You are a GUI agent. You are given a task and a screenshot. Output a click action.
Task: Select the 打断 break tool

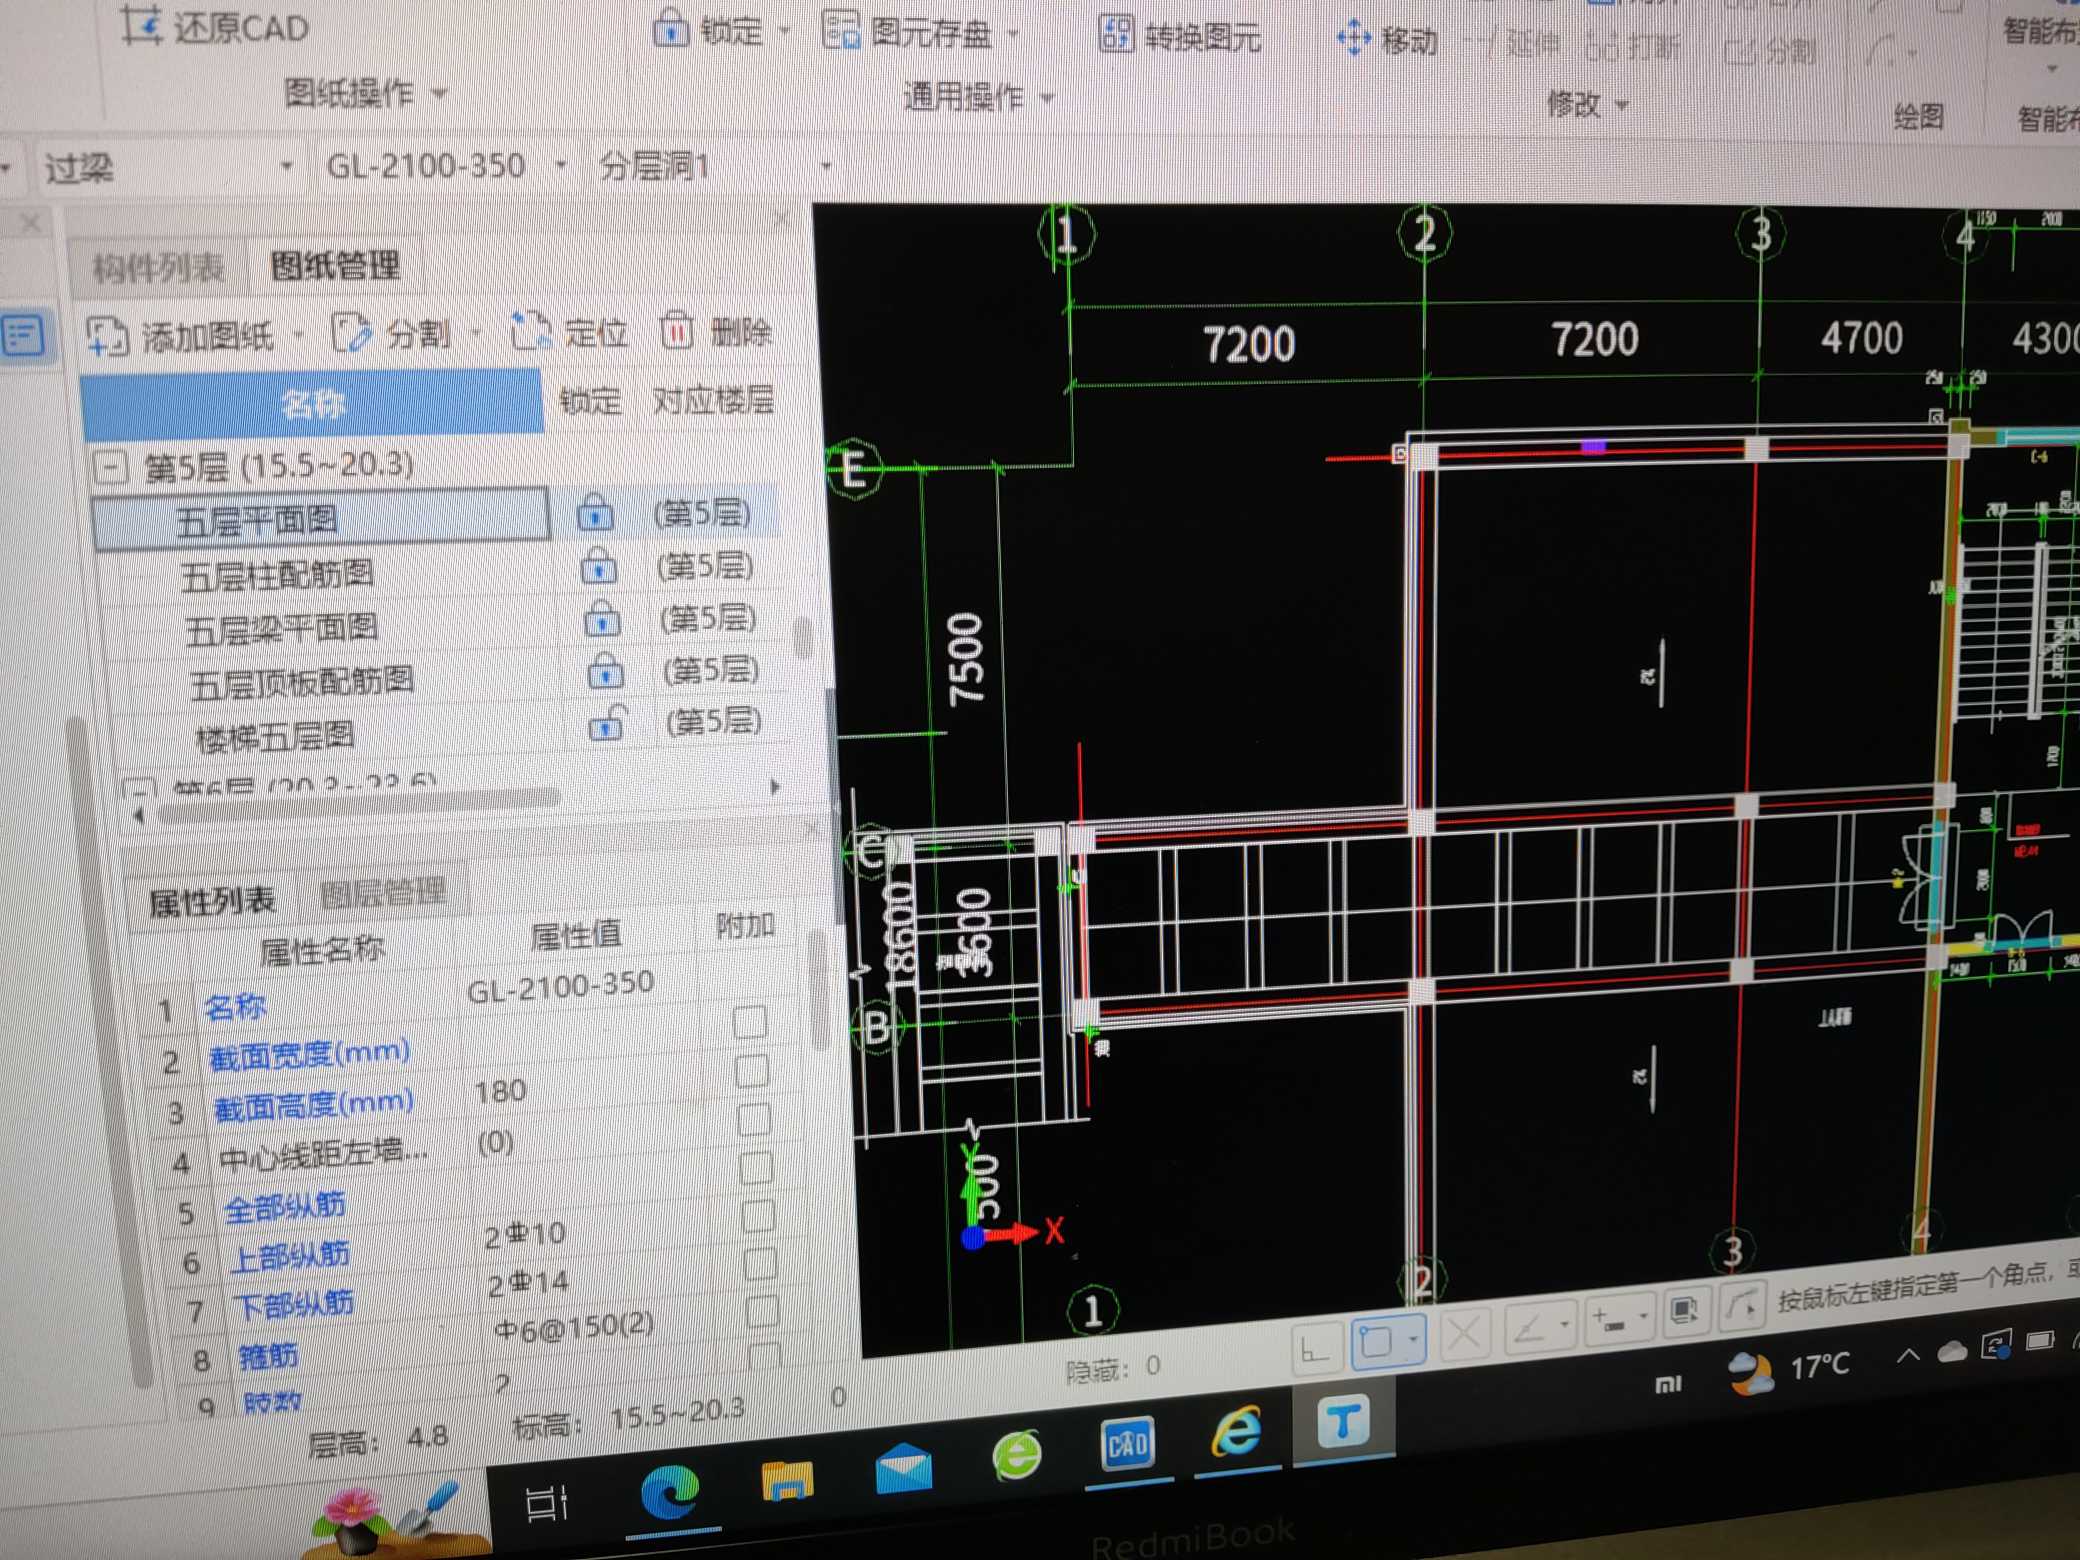pos(1634,46)
